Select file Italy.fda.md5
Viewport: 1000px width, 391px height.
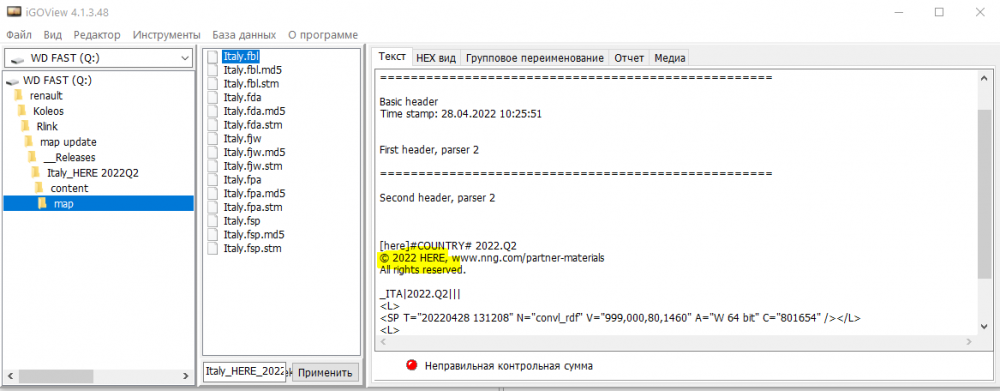[x=254, y=111]
